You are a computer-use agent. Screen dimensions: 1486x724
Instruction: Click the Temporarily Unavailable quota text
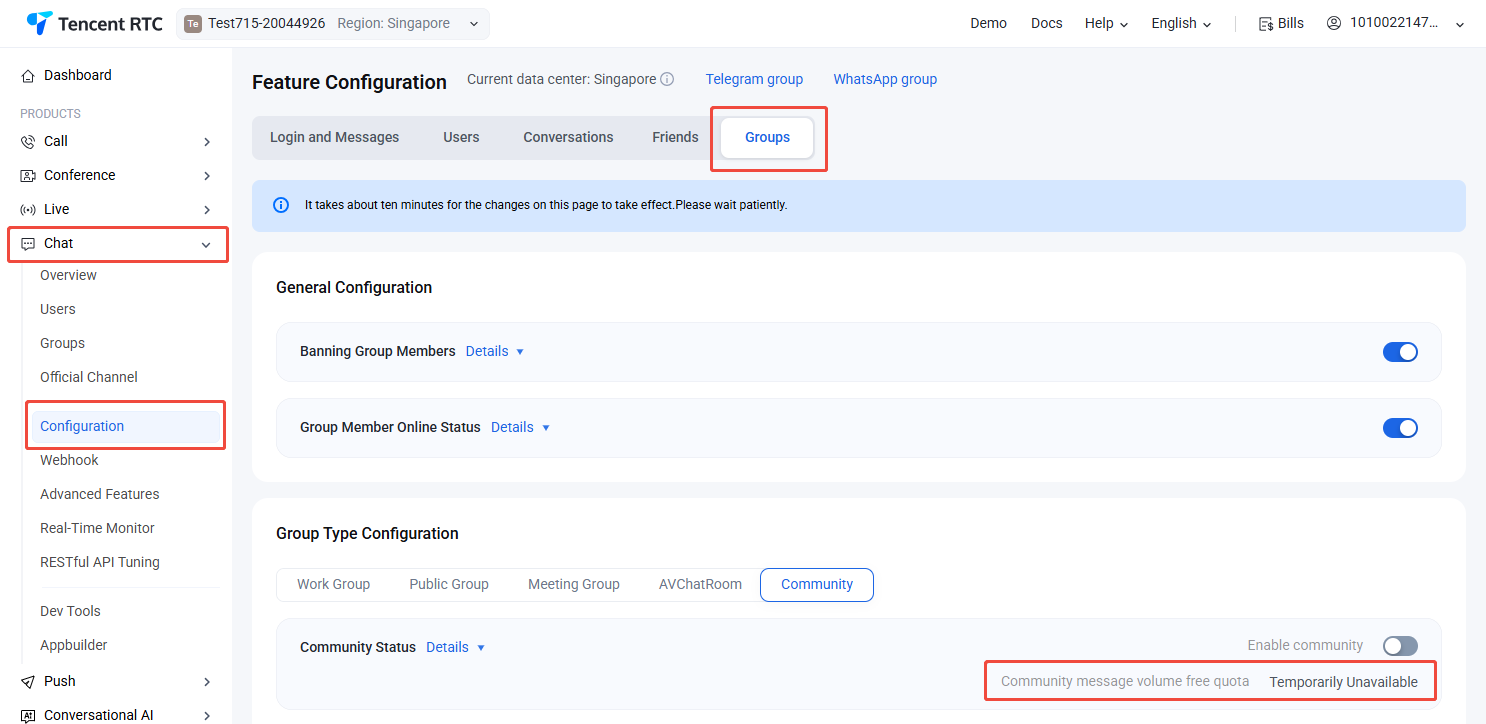coord(1344,682)
